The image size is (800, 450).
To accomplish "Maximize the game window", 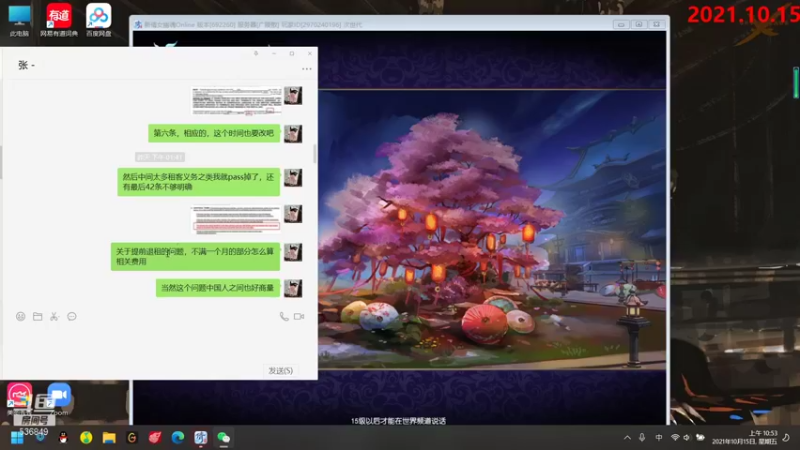I will [639, 24].
